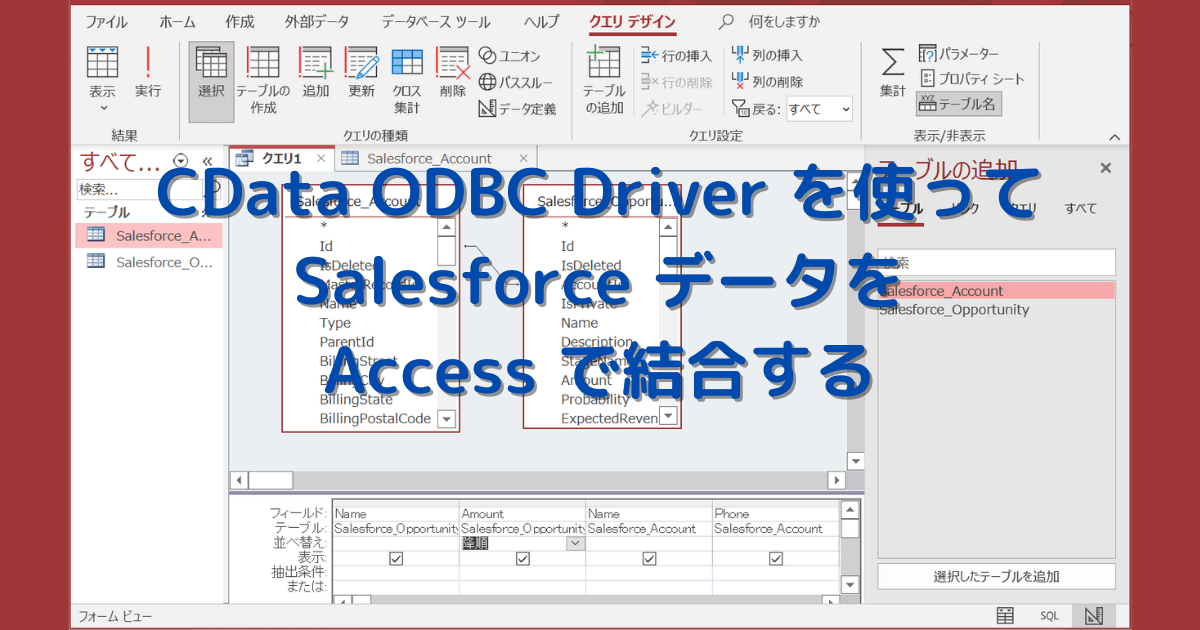Open the プロパティ シート
The width and height of the screenshot is (1200, 630).
pyautogui.click(x=971, y=78)
